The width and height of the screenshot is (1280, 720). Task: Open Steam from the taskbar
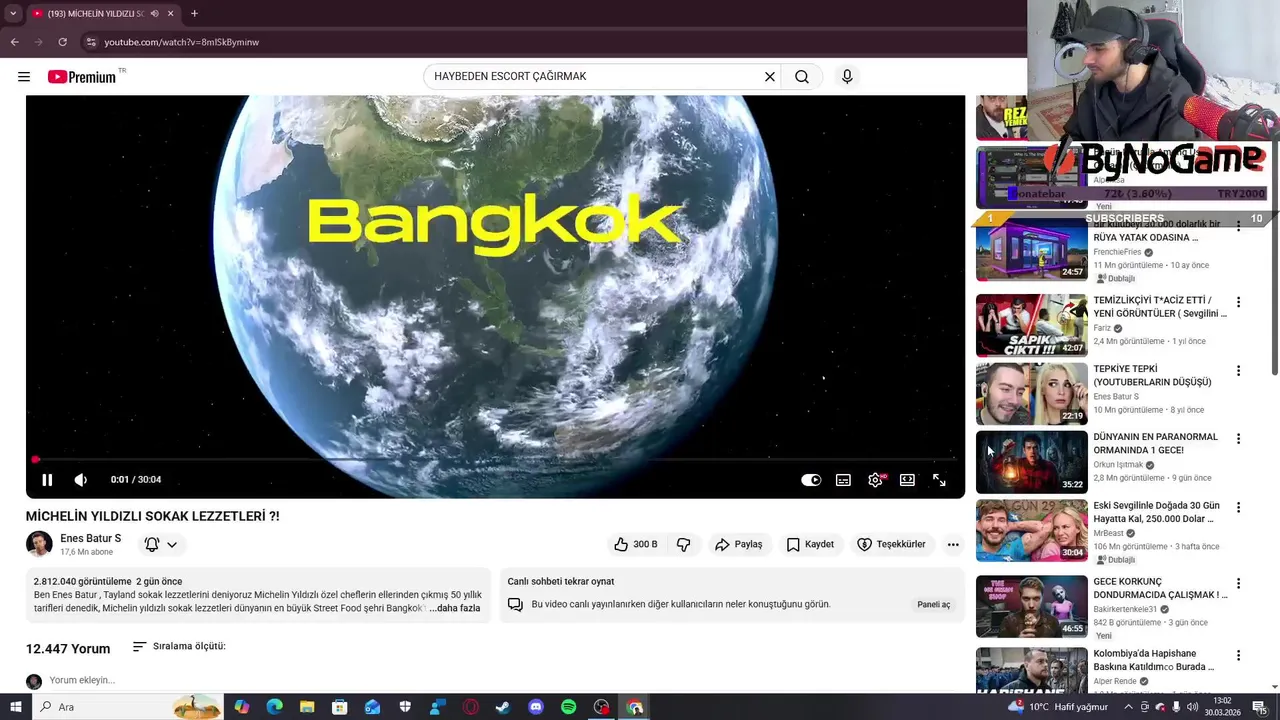click(503, 707)
